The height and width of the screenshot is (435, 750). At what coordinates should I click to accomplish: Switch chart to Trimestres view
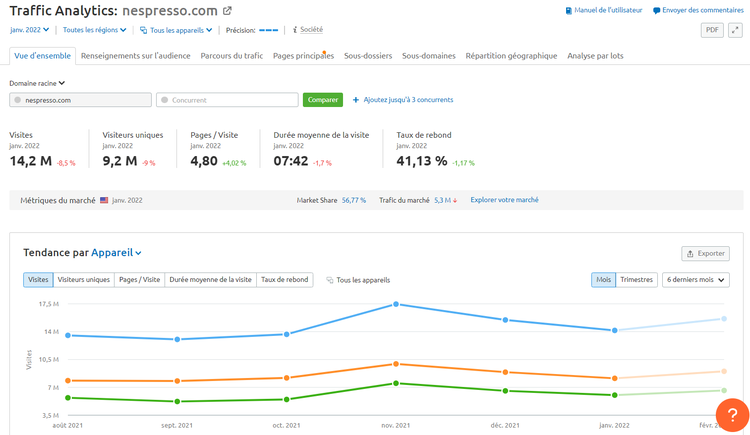[x=636, y=279]
